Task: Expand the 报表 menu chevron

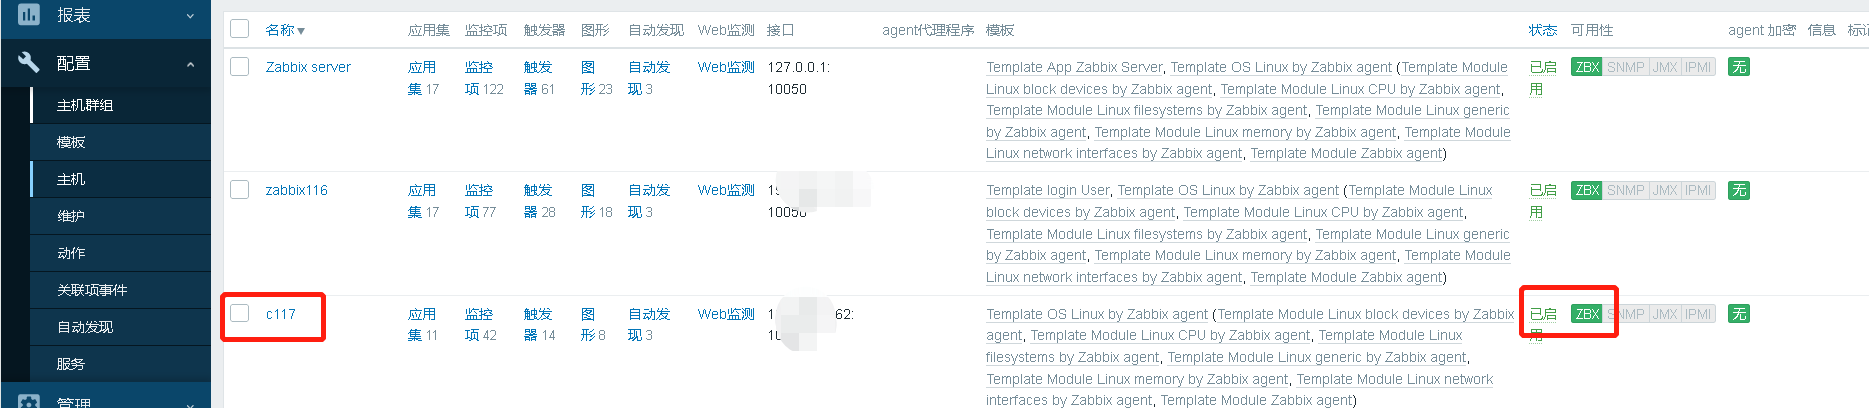Action: coord(191,16)
